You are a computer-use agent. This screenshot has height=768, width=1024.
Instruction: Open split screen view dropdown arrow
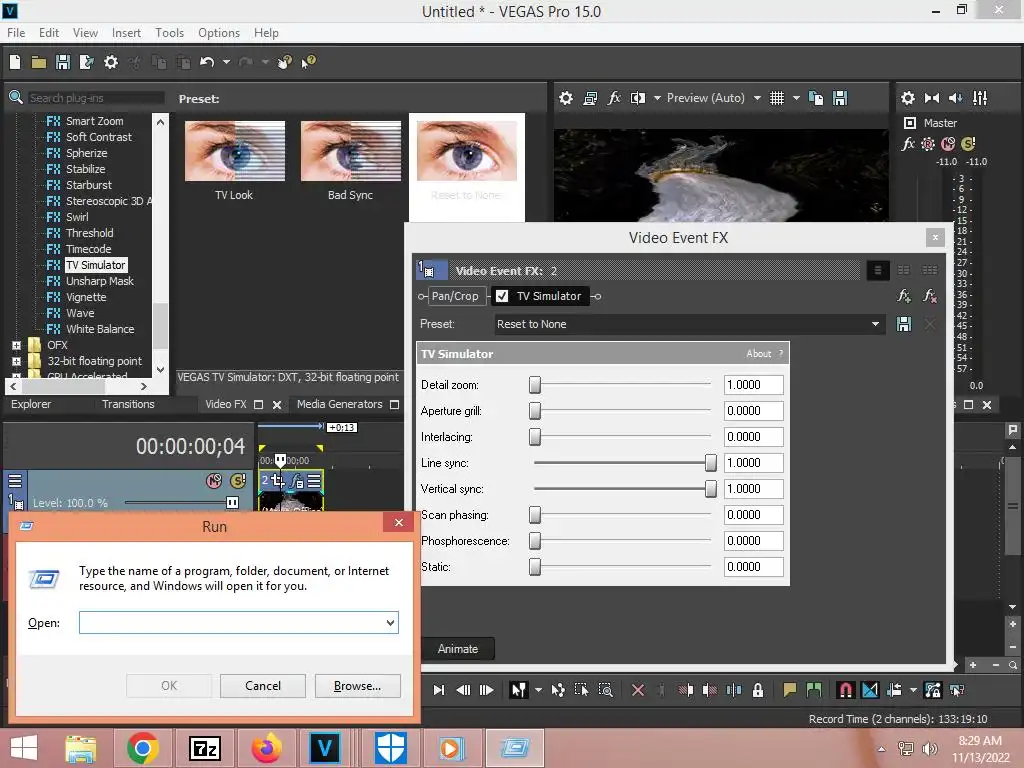[657, 98]
